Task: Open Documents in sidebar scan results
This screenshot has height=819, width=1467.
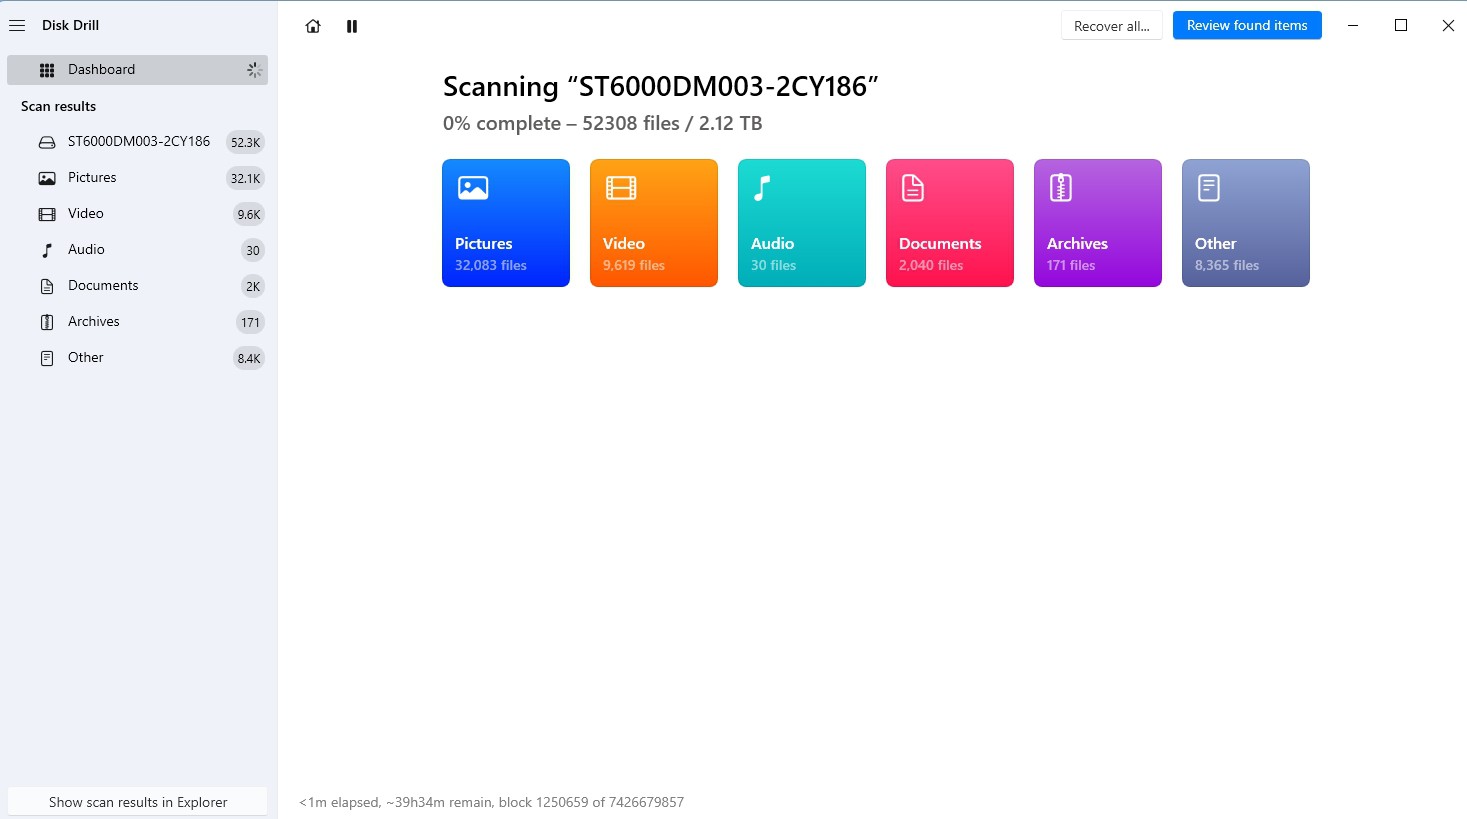Action: 138,286
